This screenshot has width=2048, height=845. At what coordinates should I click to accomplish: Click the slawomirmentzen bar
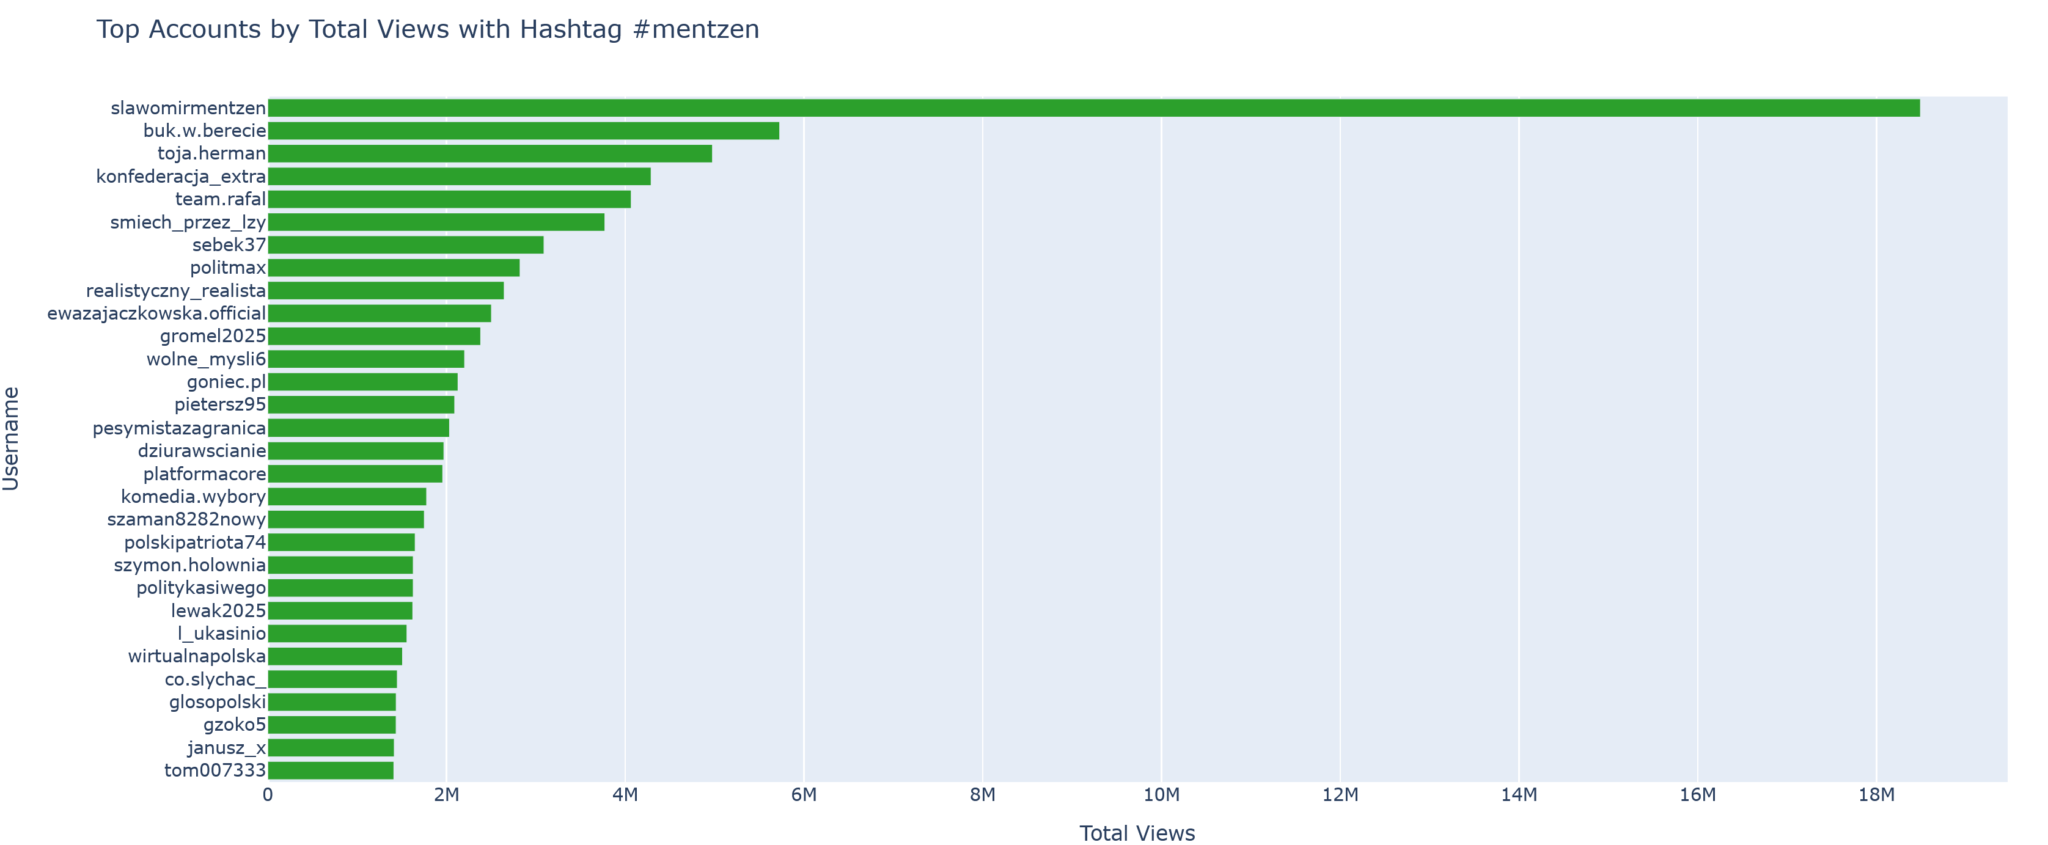(1093, 108)
